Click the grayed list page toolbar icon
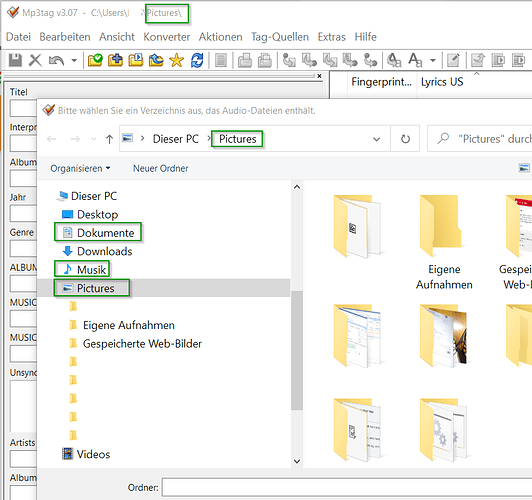Image resolution: width=532 pixels, height=500 pixels. [x=221, y=60]
